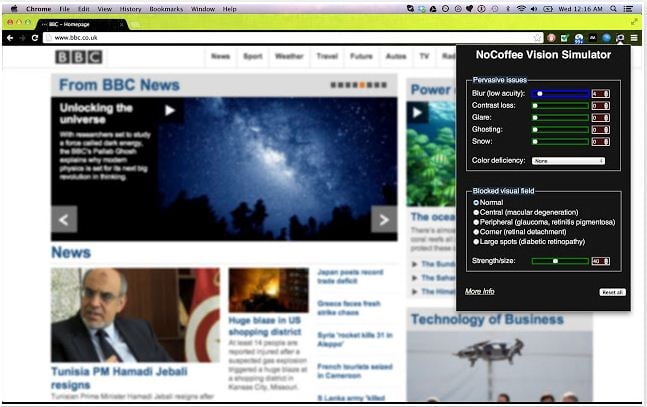The width and height of the screenshot is (647, 407).
Task: Open the Weather tab on BBC navigation
Action: [x=289, y=57]
